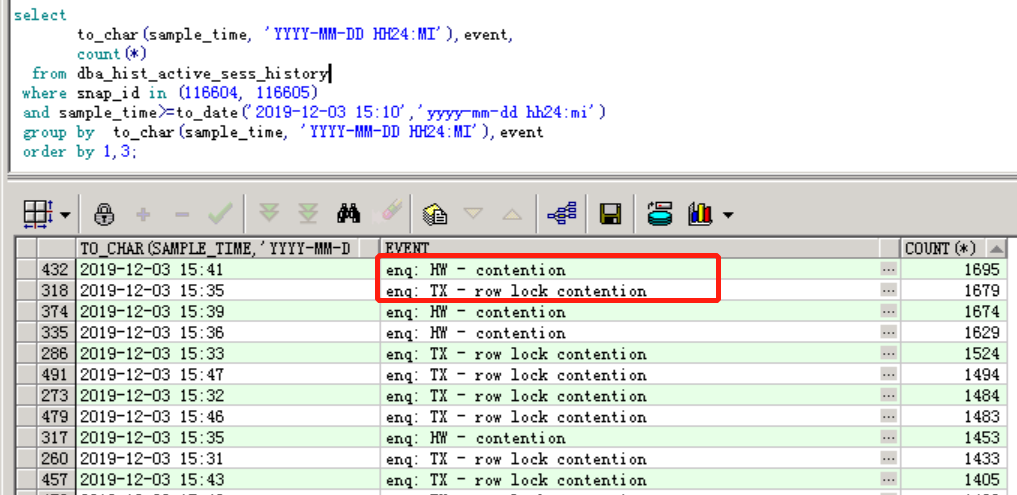Click the save floppy disk icon
1017x495 pixels.
pyautogui.click(x=610, y=213)
